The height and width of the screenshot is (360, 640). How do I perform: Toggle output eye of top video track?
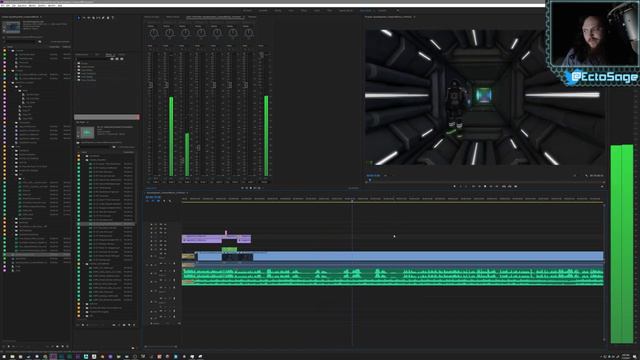165,224
